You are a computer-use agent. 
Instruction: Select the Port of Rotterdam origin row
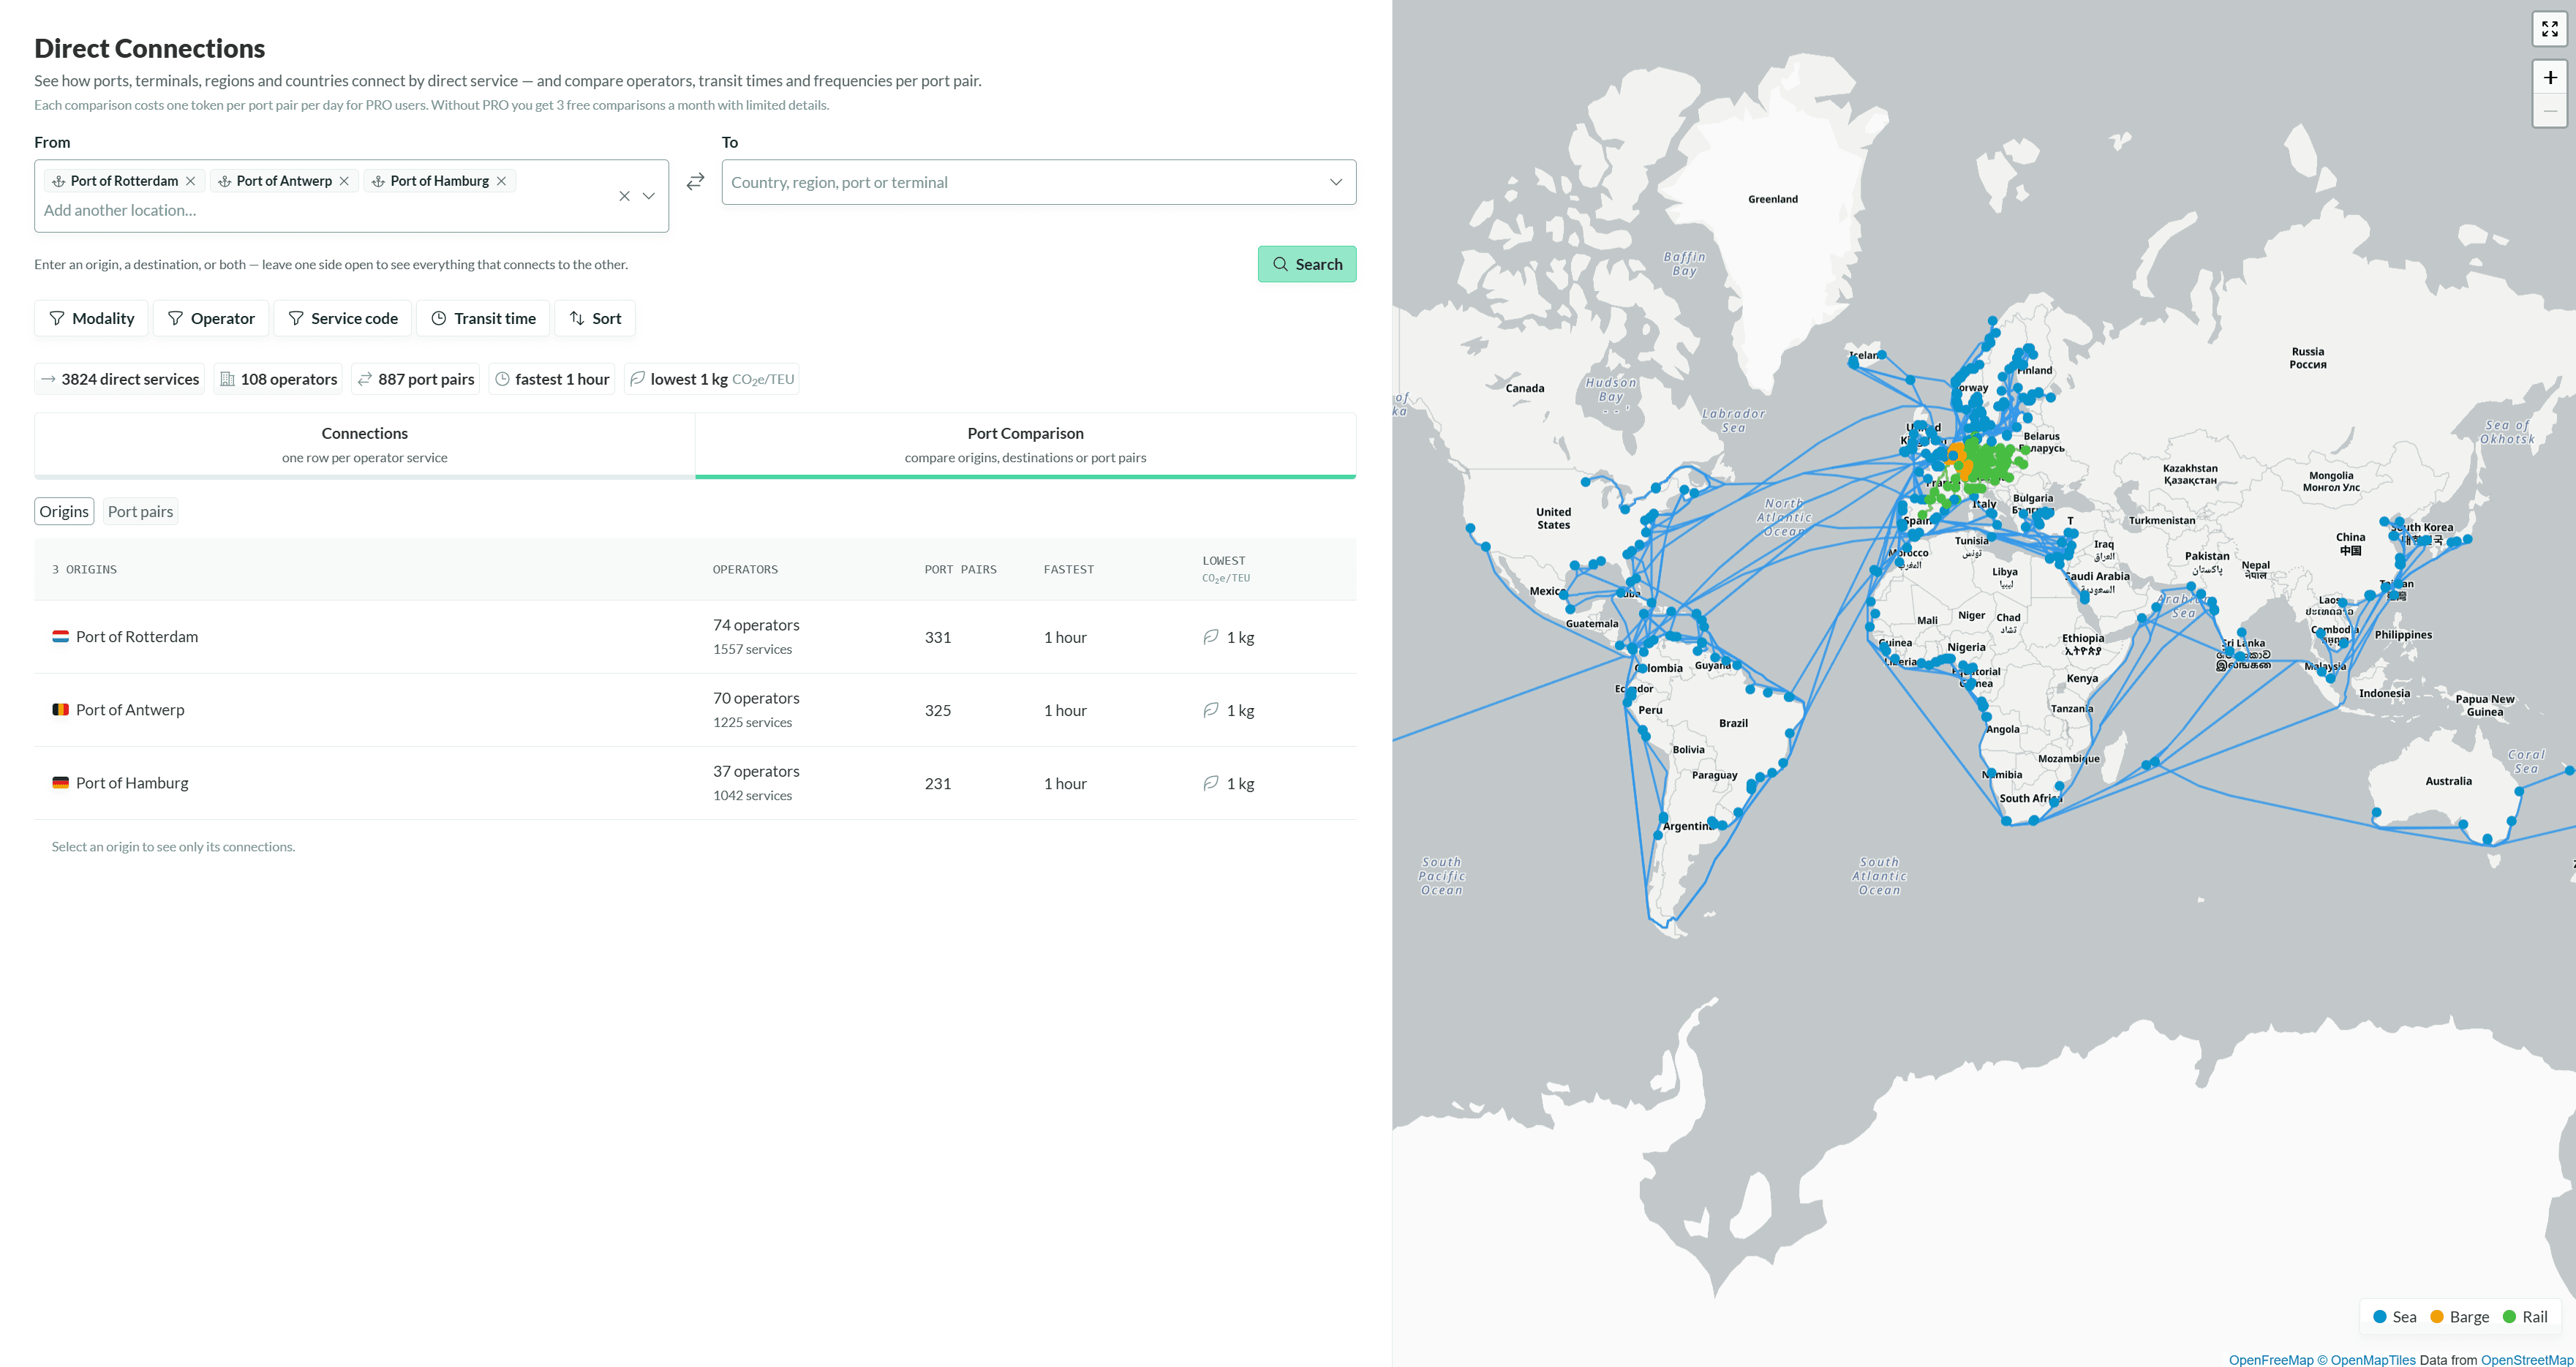click(x=695, y=637)
